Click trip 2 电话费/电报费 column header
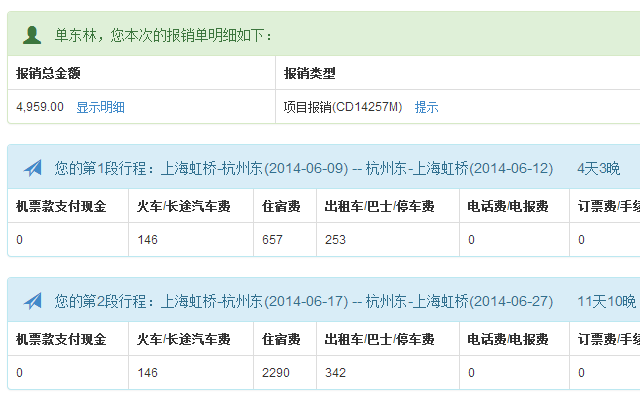The height and width of the screenshot is (400, 640). click(x=508, y=339)
